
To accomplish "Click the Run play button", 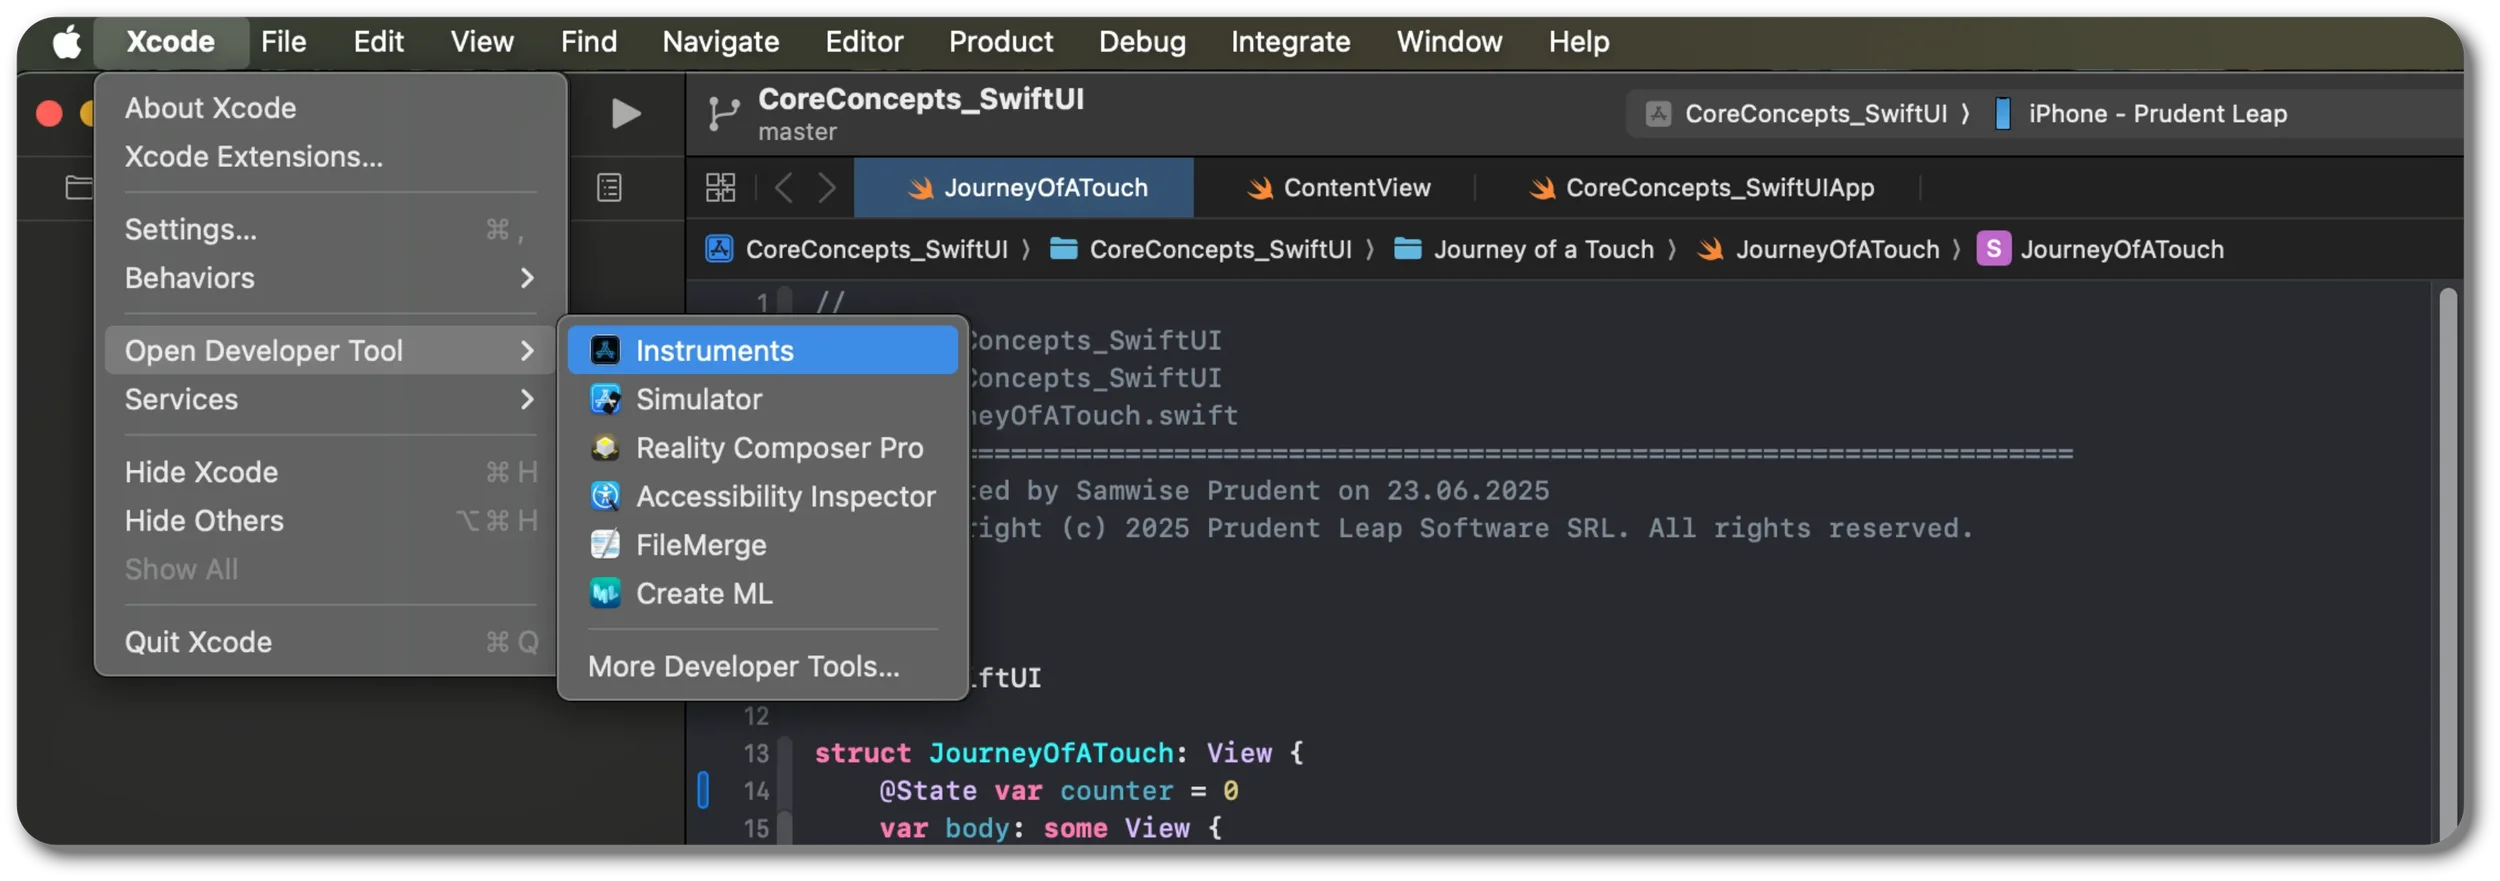I will click(x=626, y=114).
